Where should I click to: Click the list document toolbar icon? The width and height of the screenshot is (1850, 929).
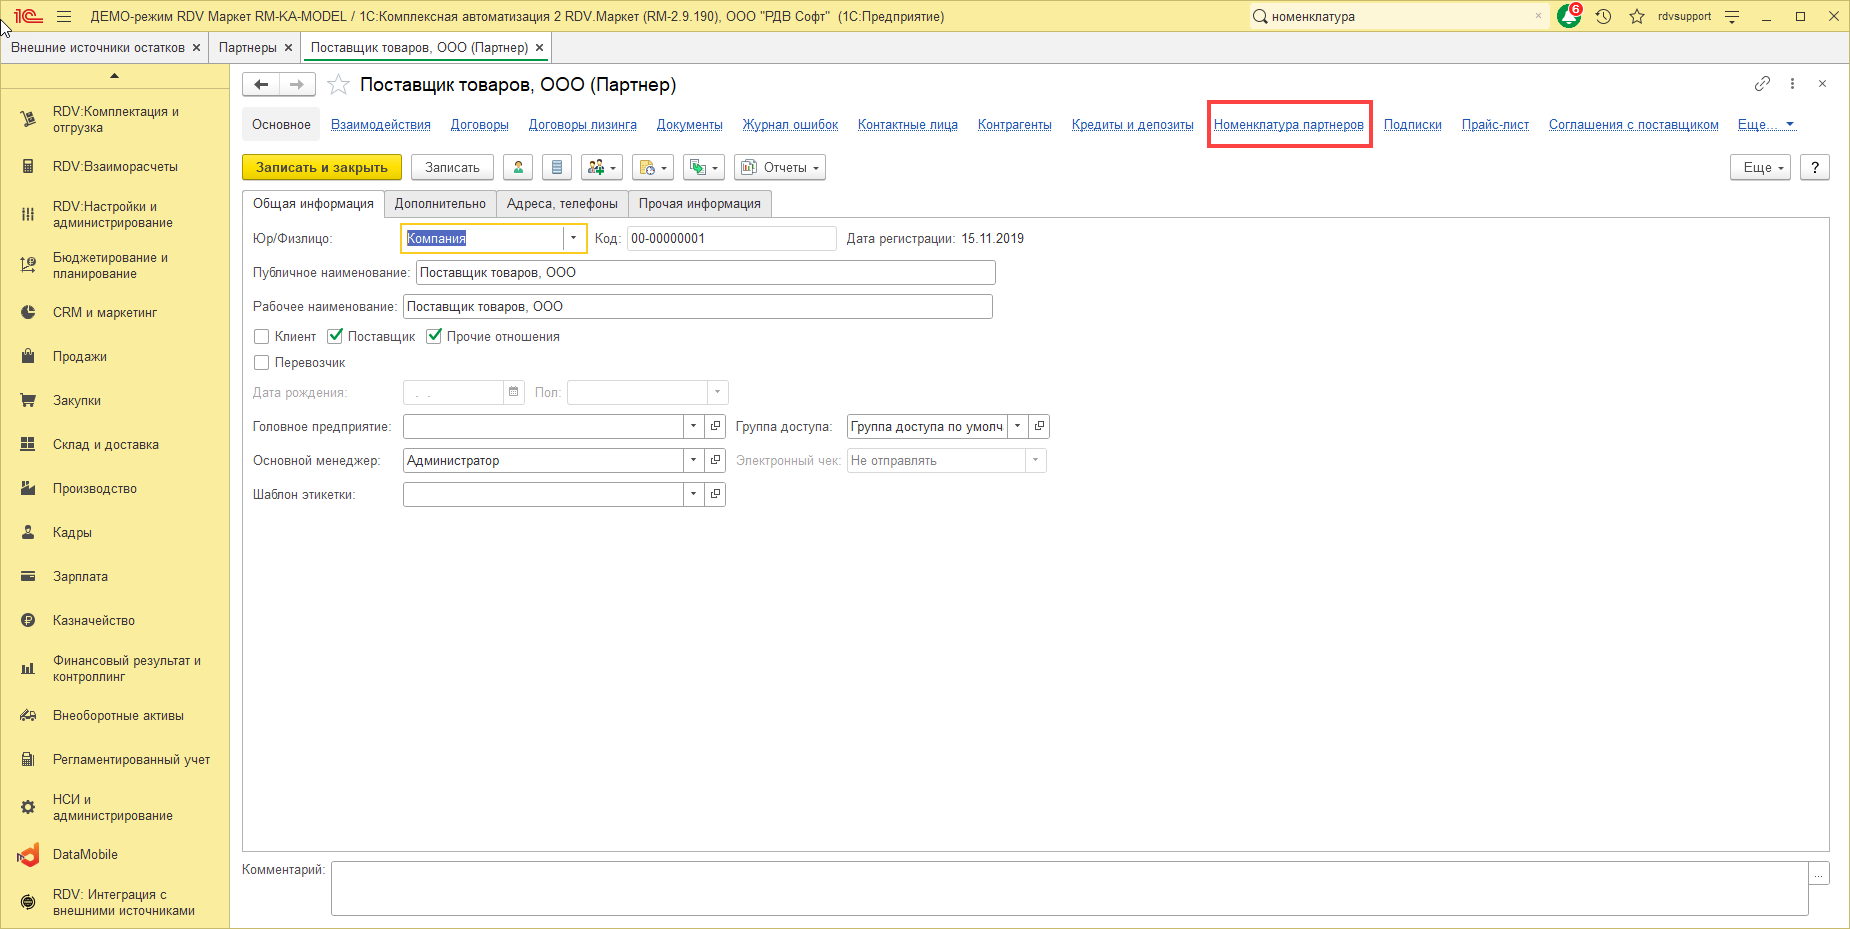(557, 167)
